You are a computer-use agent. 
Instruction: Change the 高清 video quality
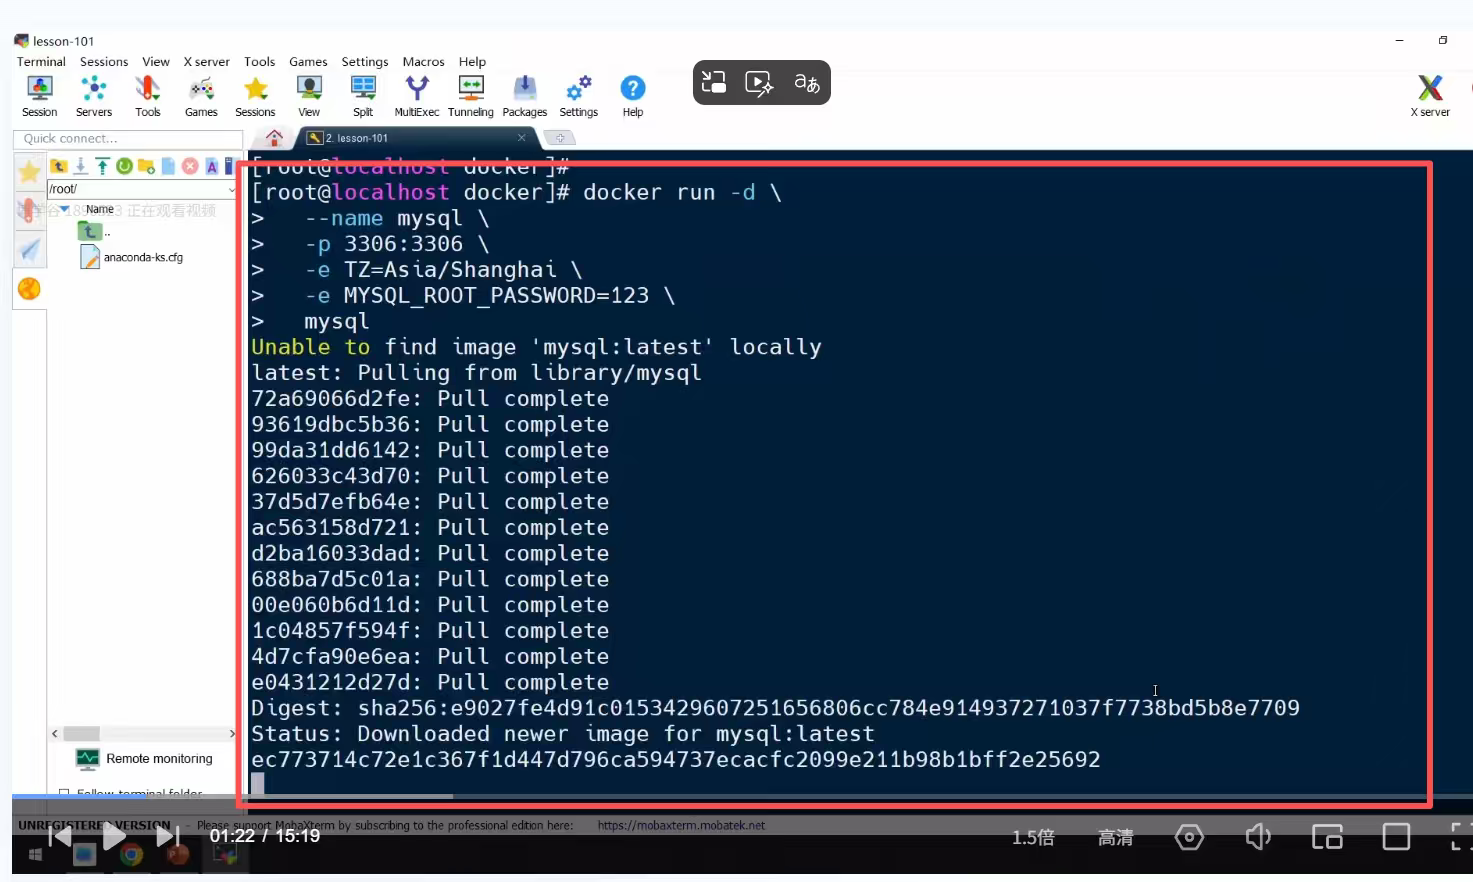pos(1116,837)
